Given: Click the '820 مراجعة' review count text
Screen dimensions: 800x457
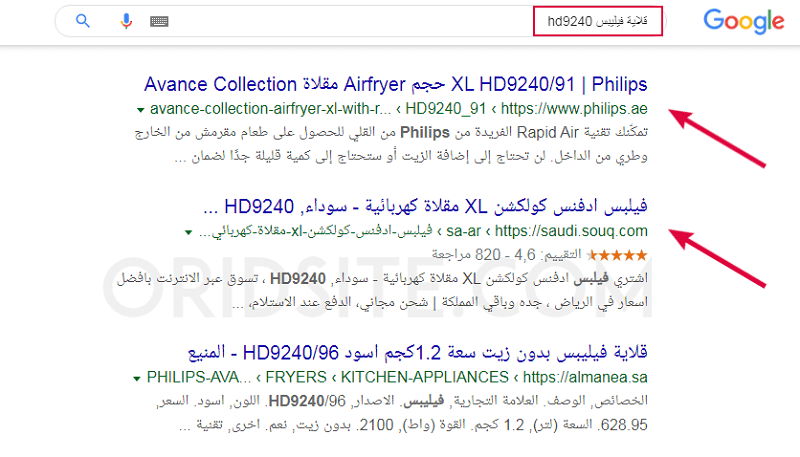Looking at the screenshot, I should click(x=466, y=255).
